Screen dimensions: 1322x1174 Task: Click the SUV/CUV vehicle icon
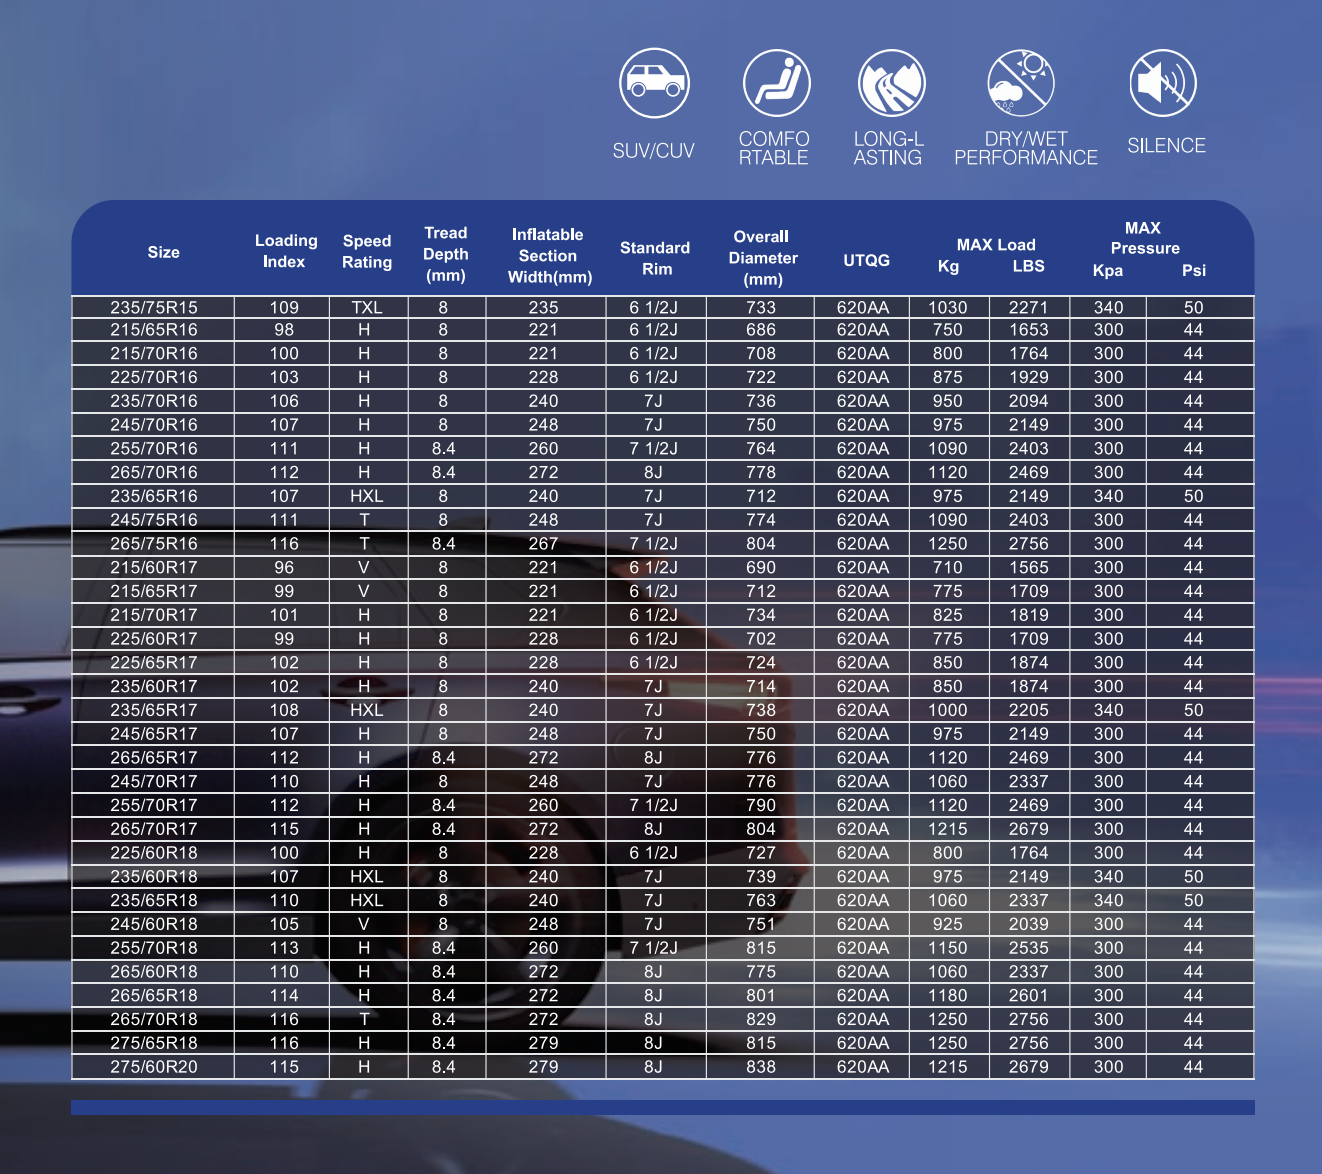click(654, 83)
